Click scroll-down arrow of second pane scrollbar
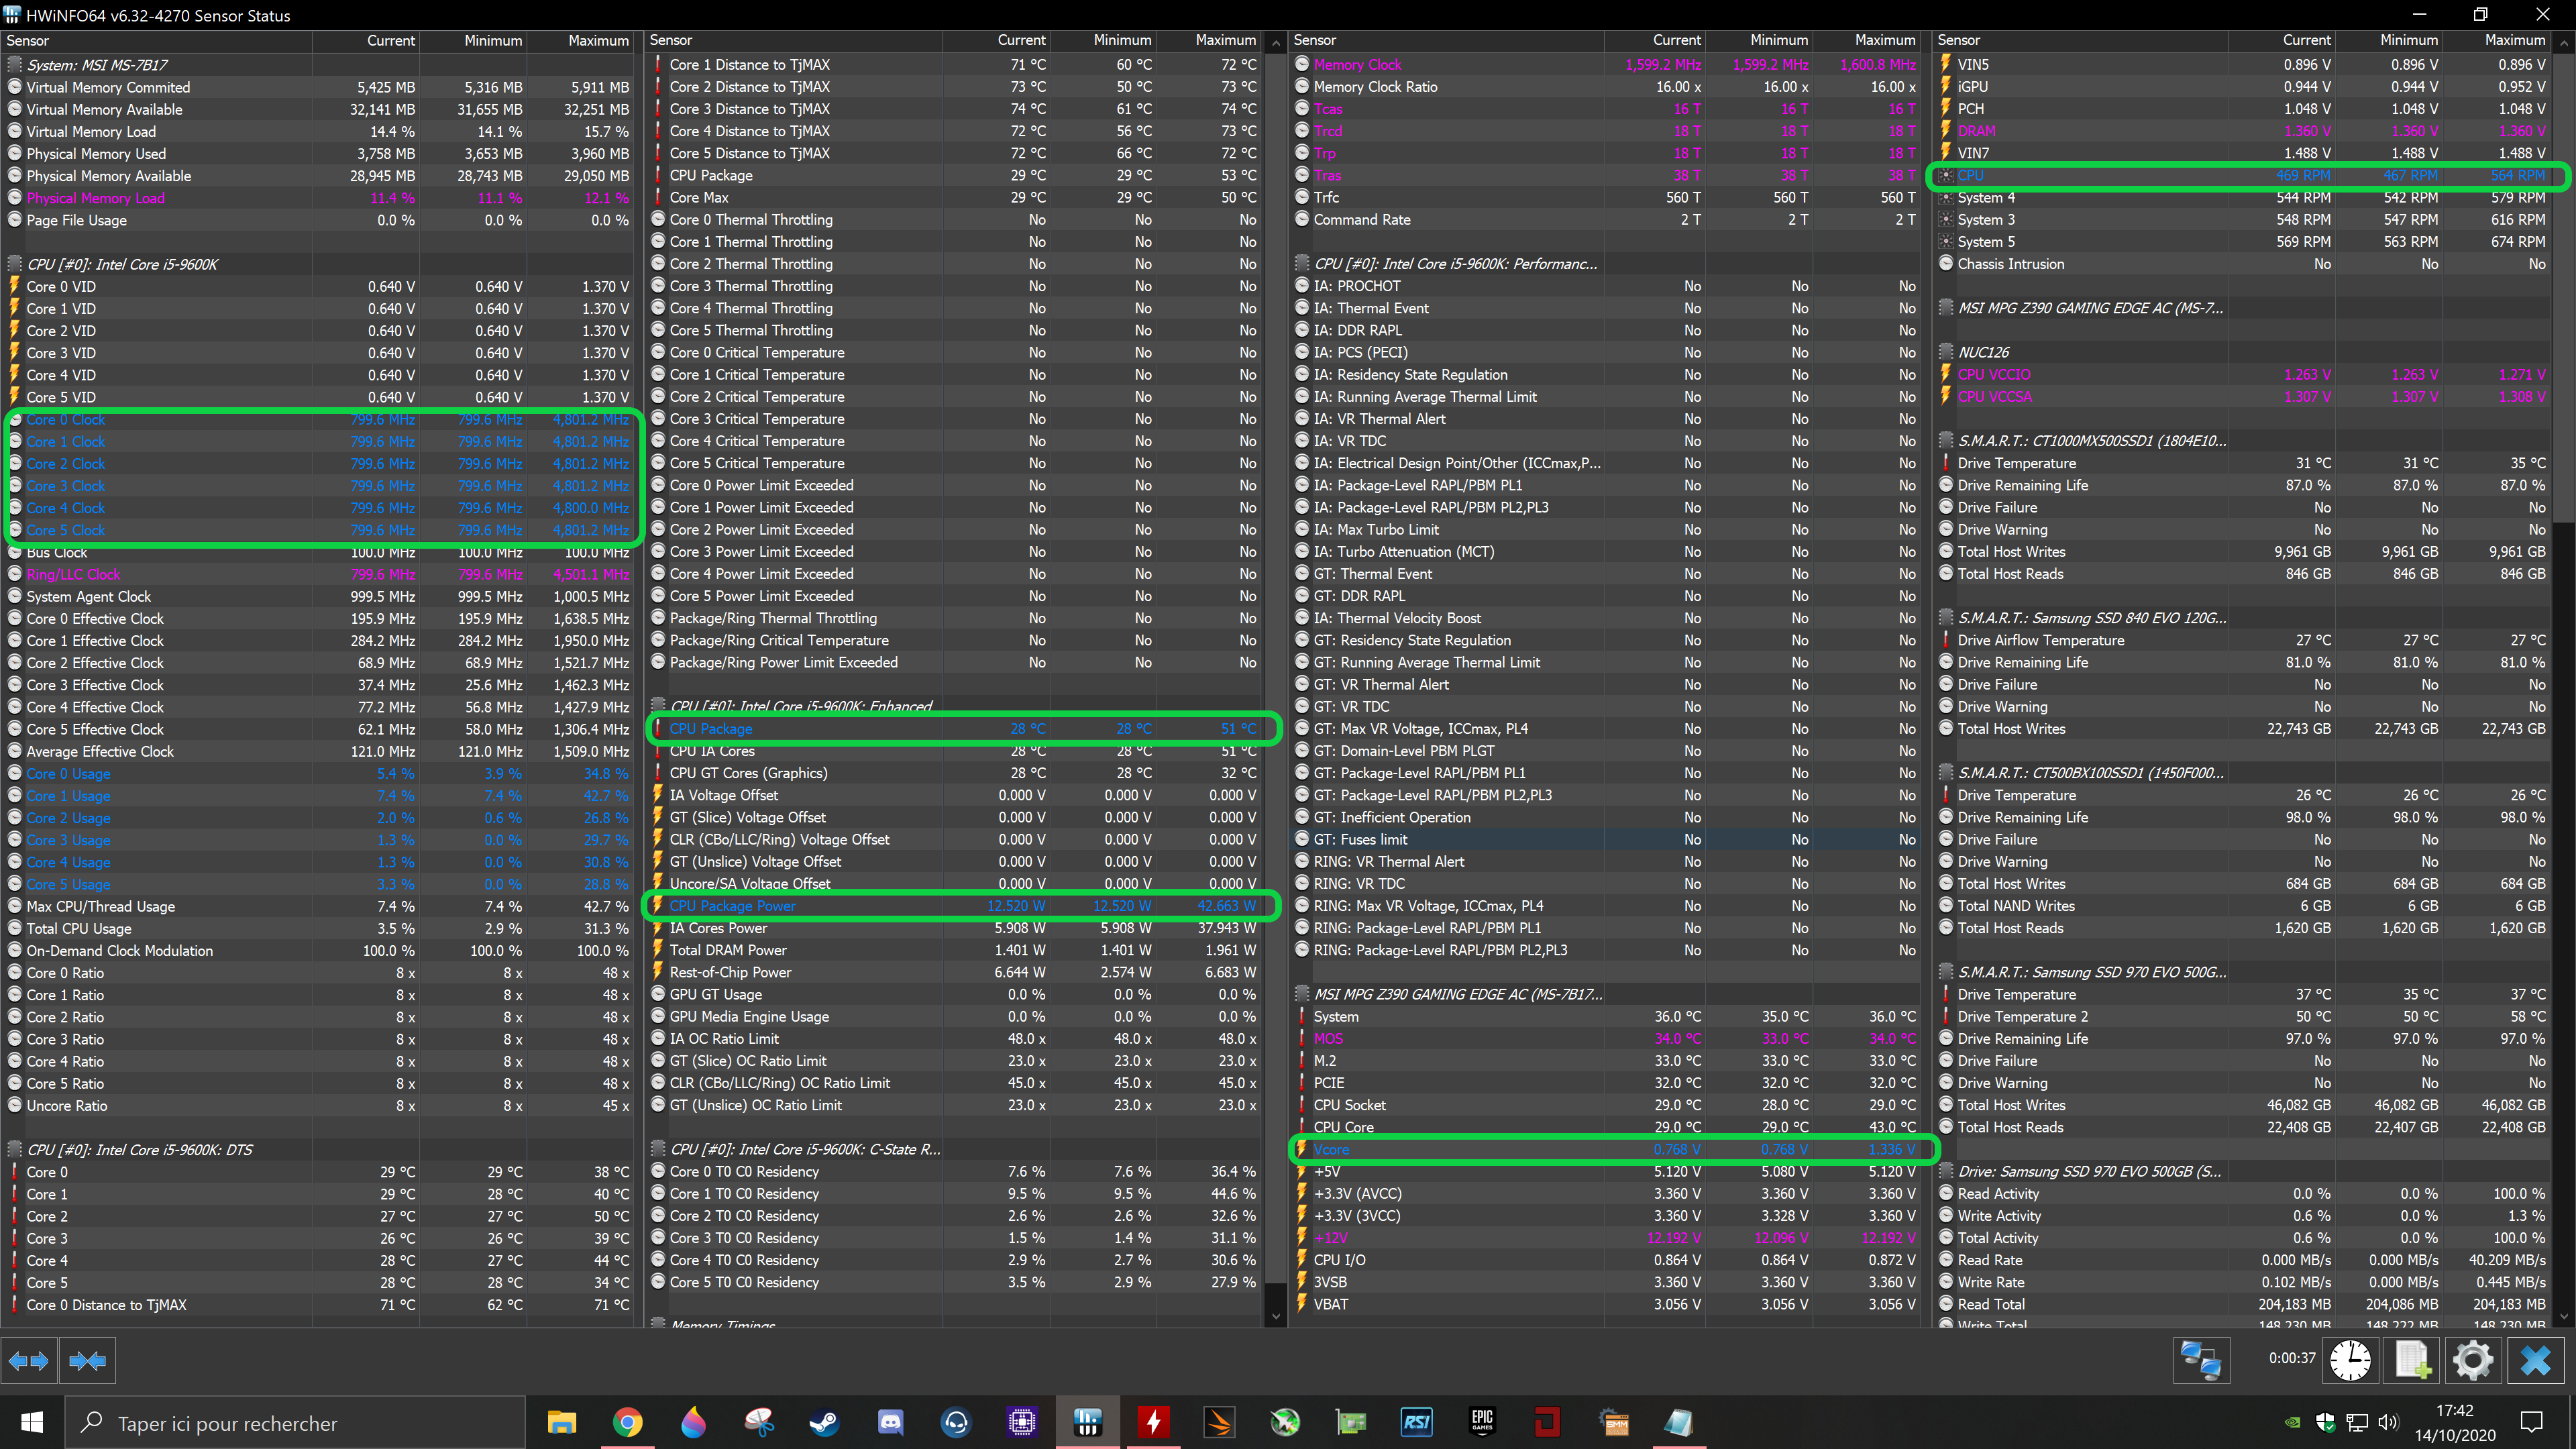Viewport: 2576px width, 1449px height. 1275,1317
